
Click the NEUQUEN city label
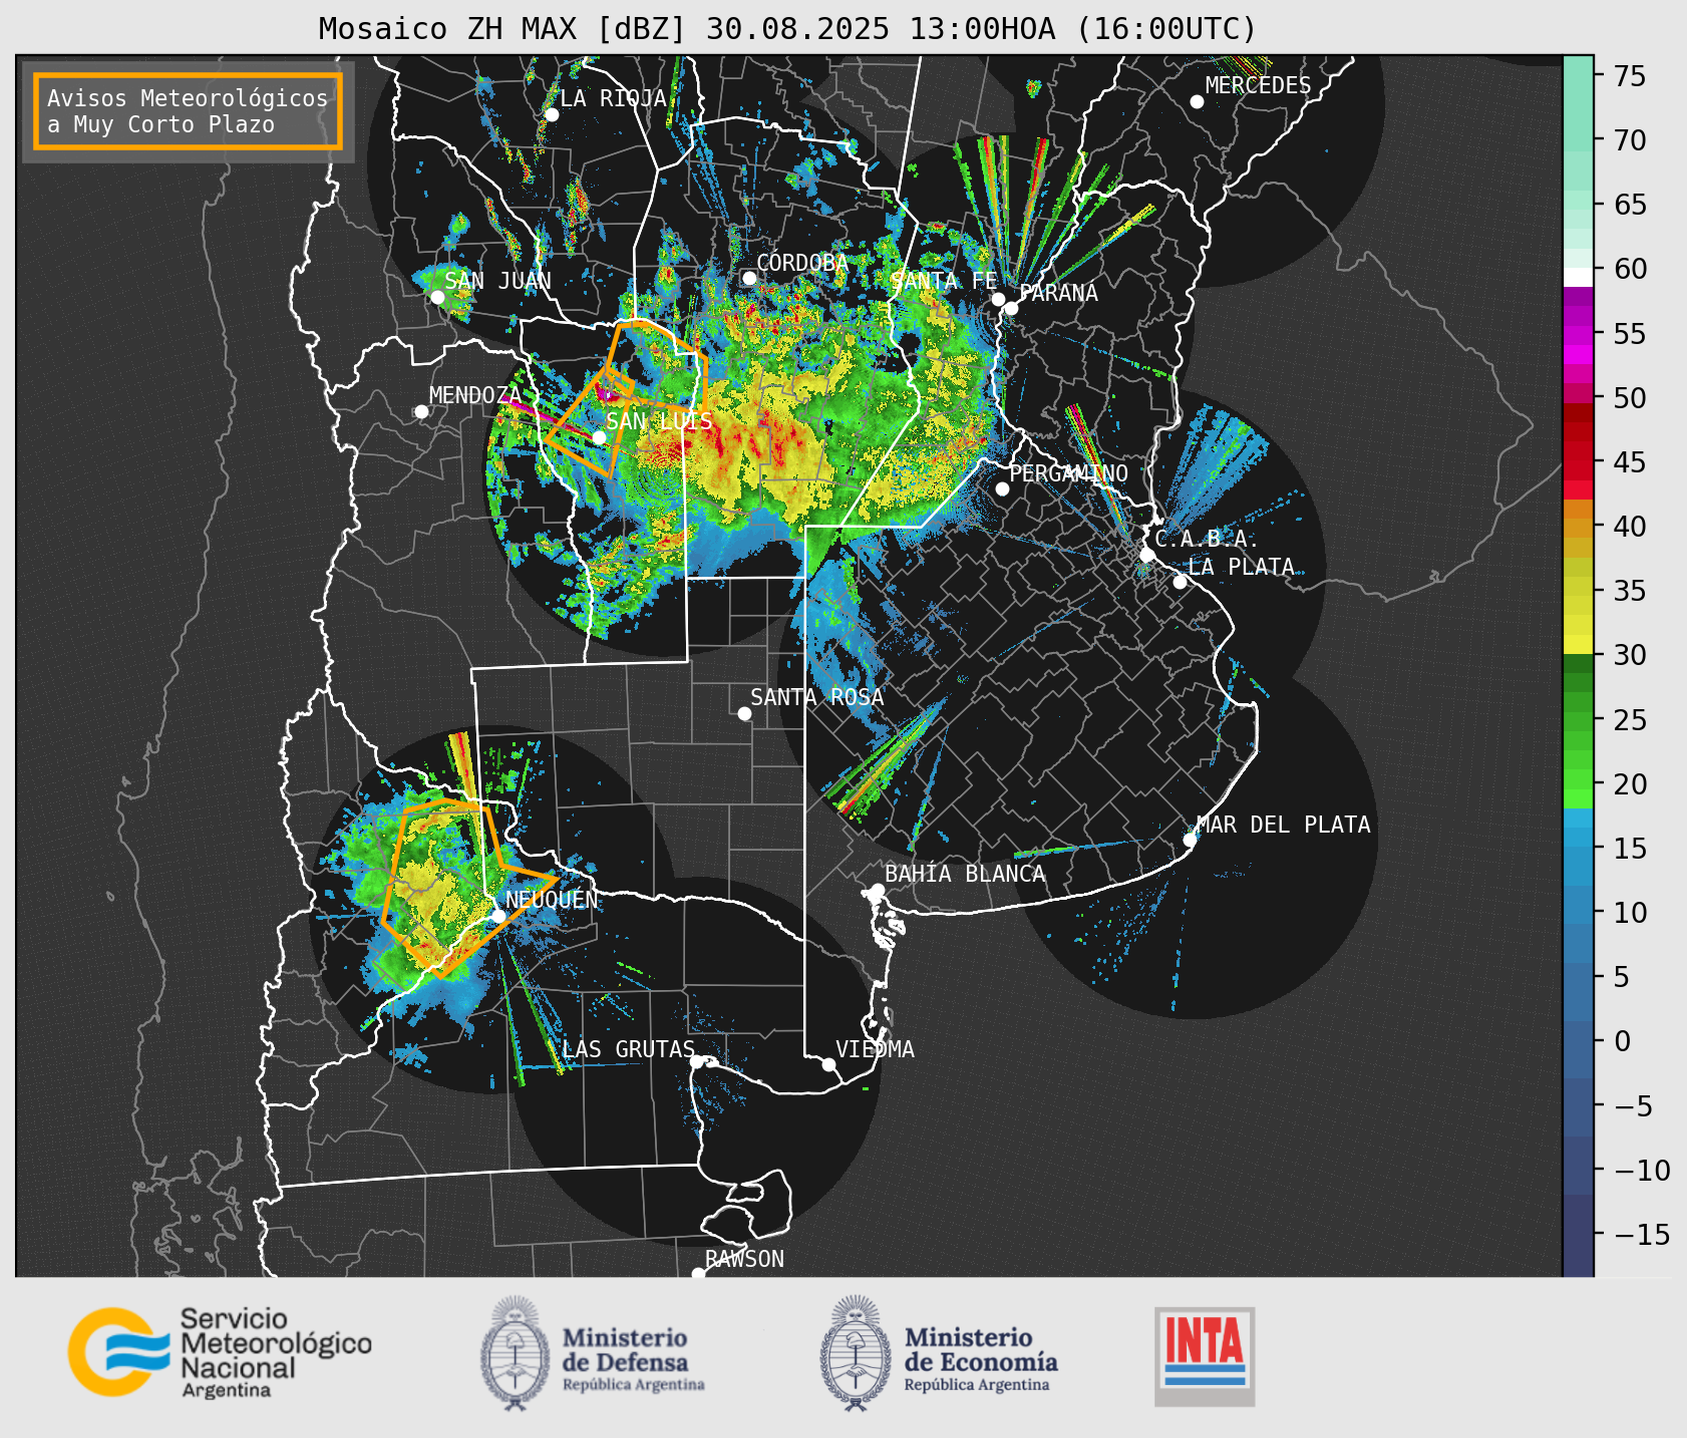click(552, 900)
